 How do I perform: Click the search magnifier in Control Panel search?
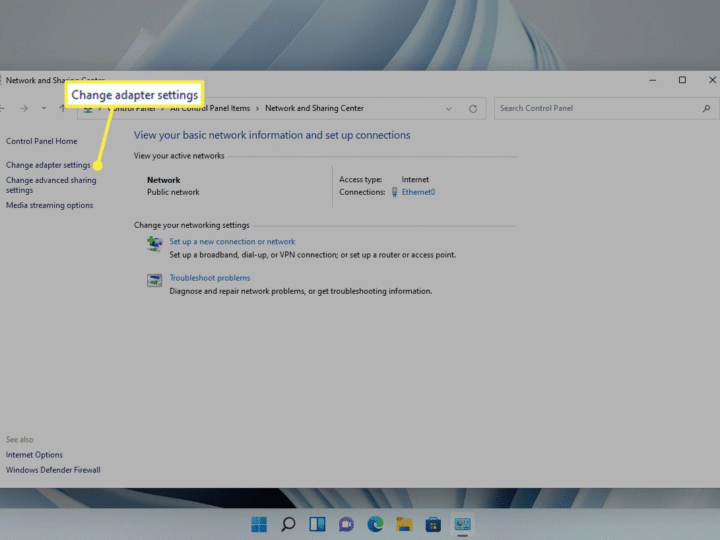[x=706, y=108]
